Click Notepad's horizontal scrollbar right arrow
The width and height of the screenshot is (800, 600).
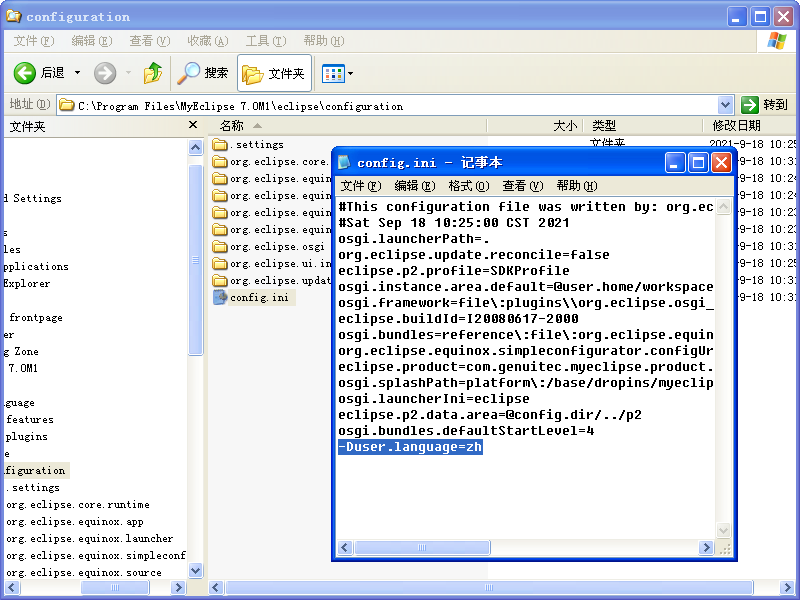[x=709, y=548]
